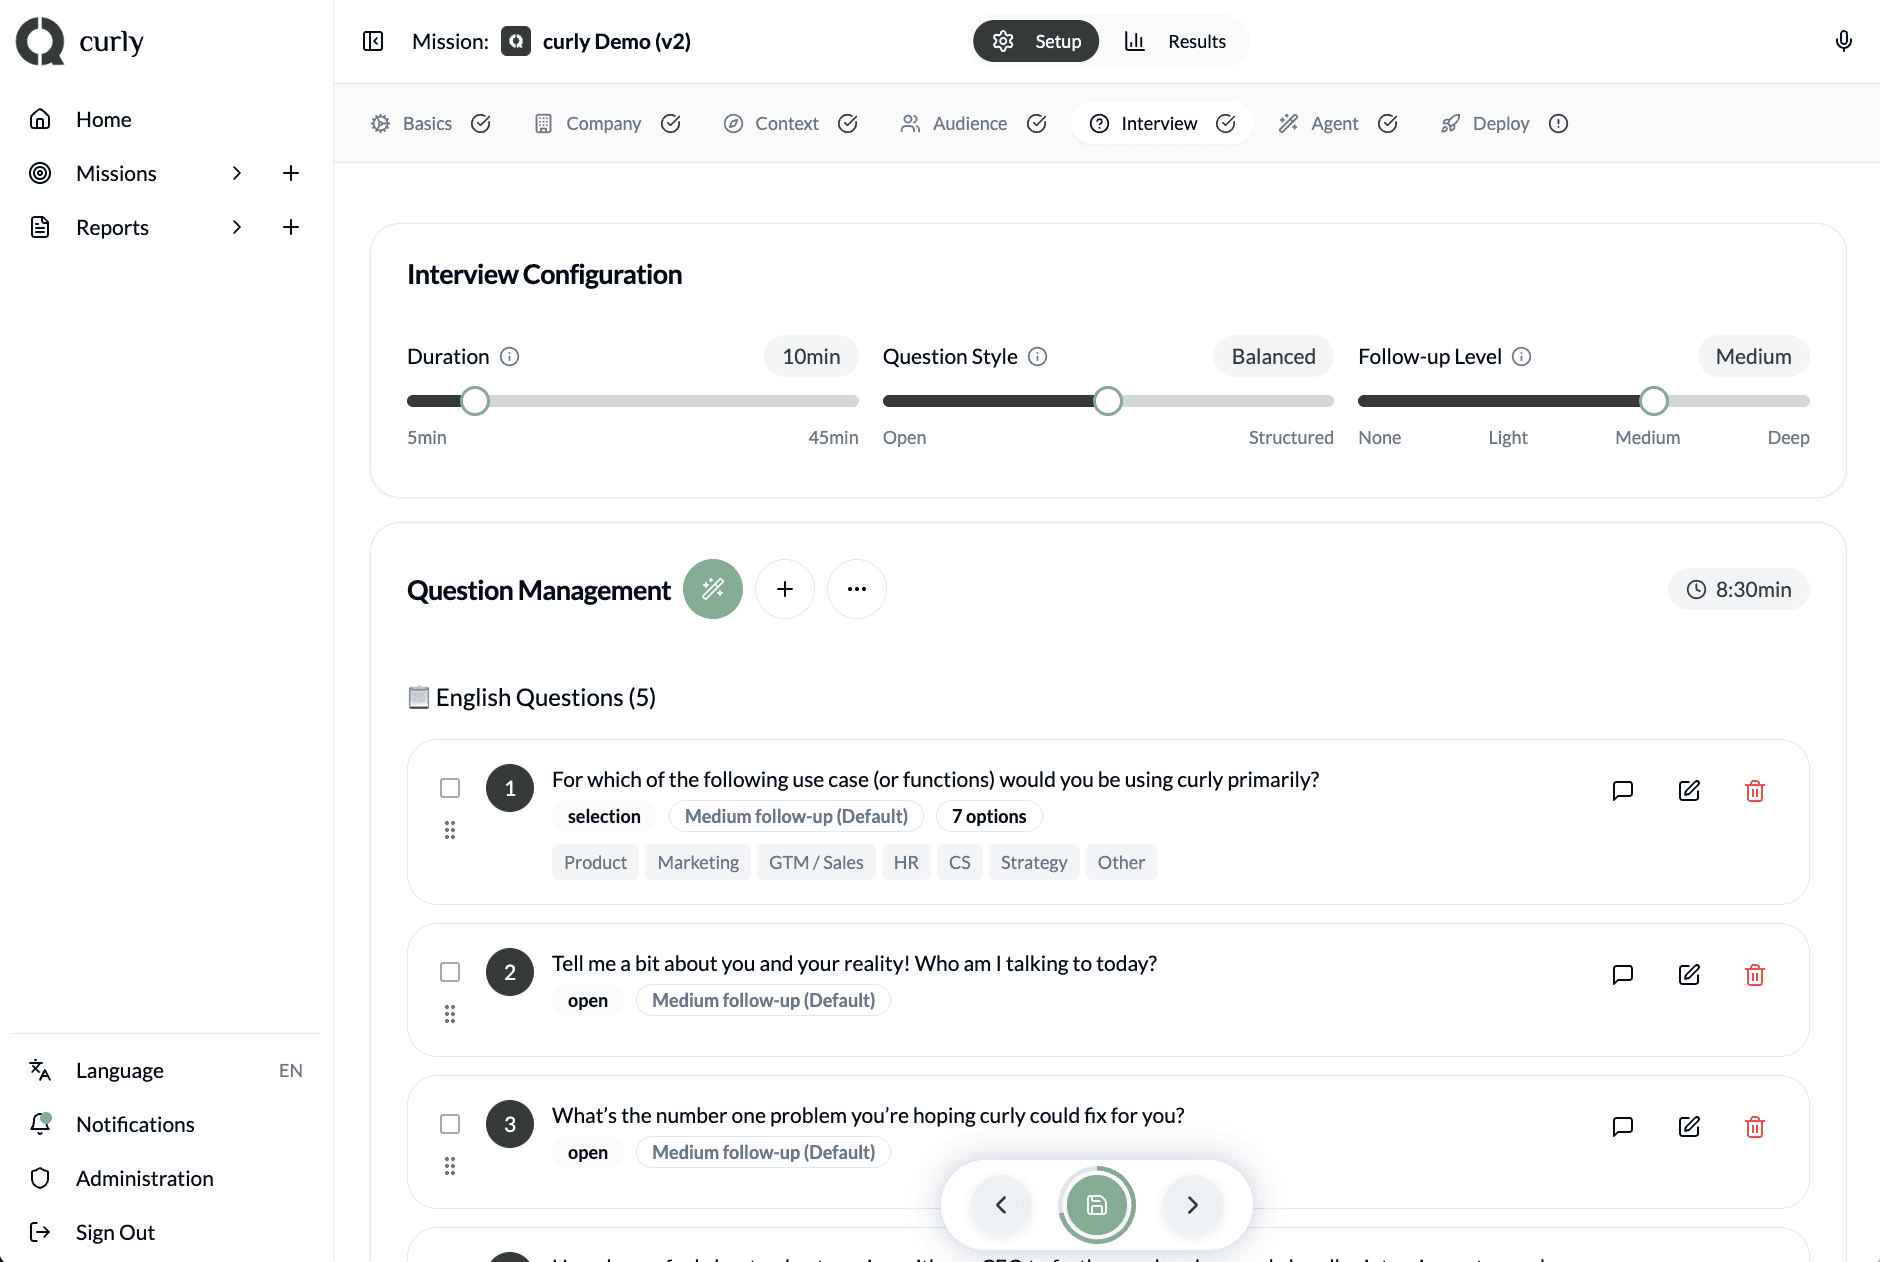Click the Question Style slider handle
Viewport: 1880px width, 1262px height.
click(x=1108, y=401)
